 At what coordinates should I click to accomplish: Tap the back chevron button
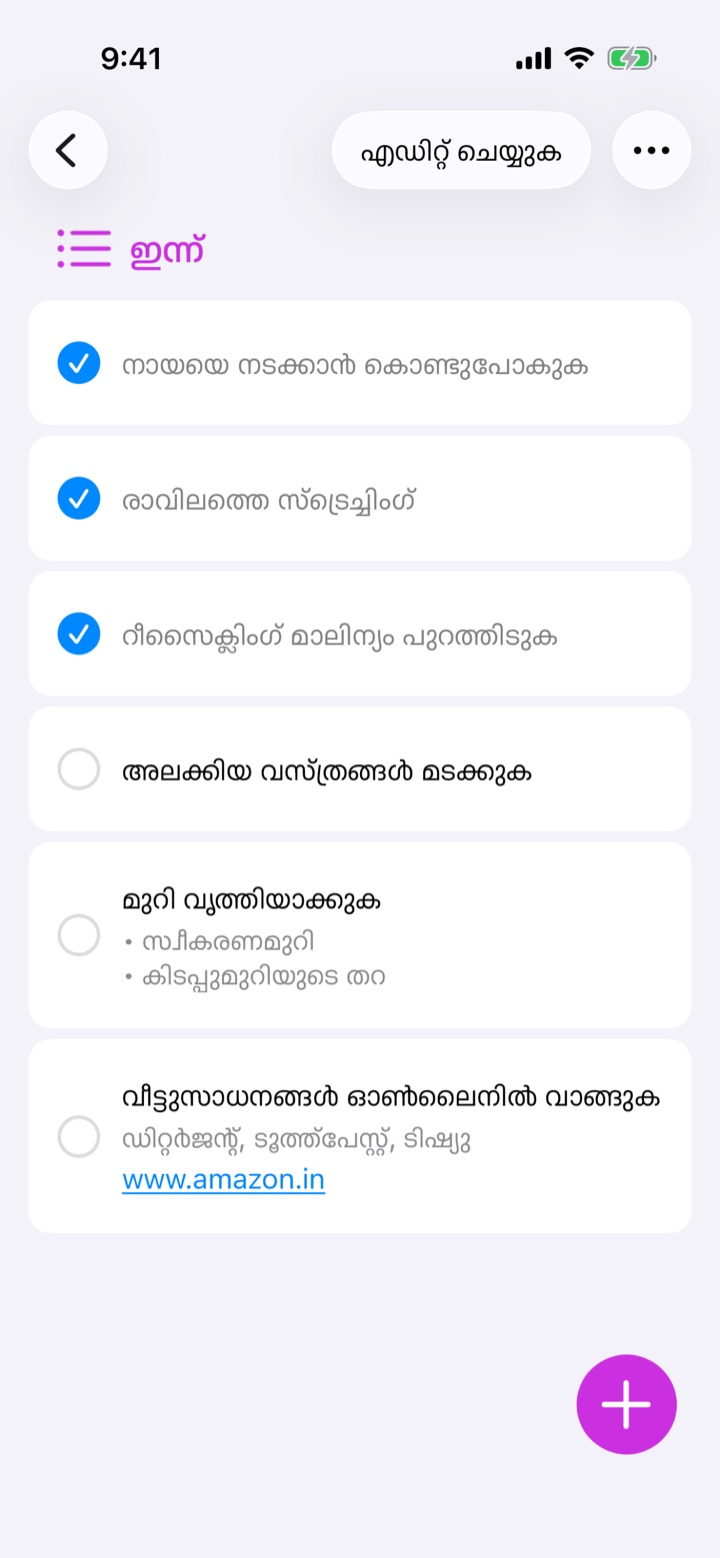coord(68,150)
